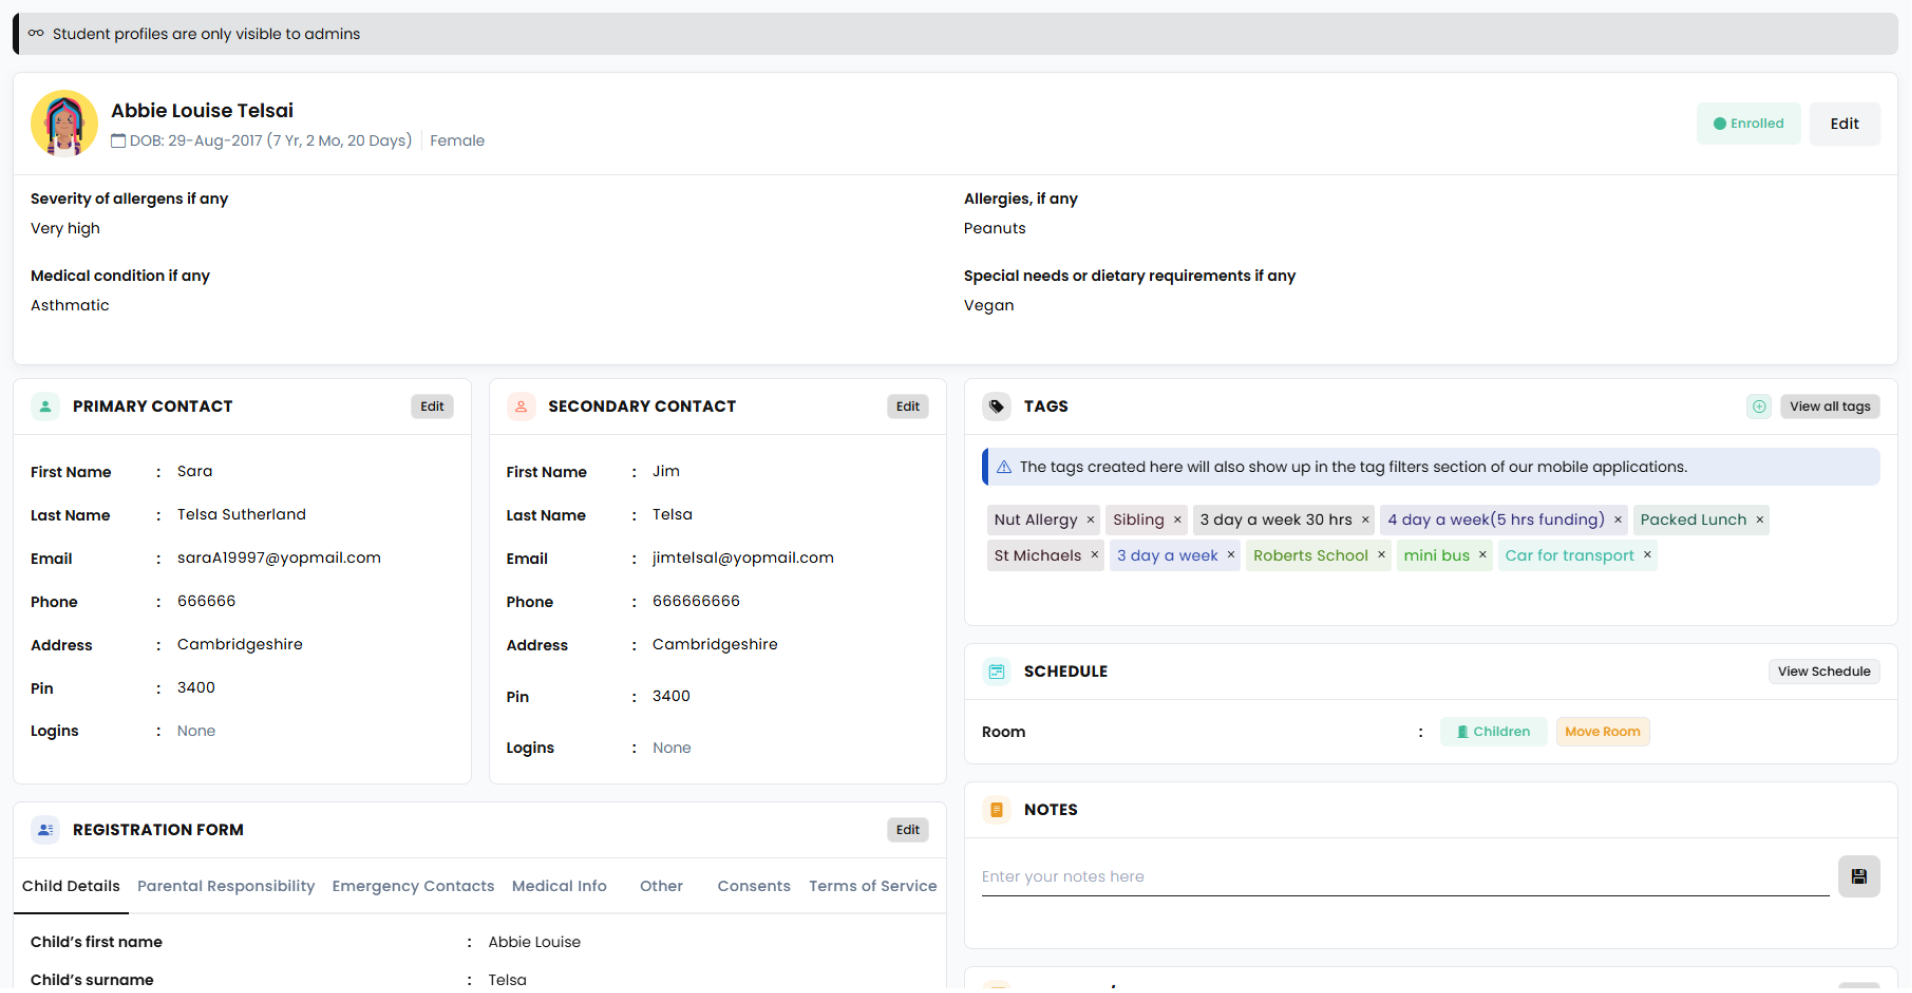Edit the Primary Contact details
The height and width of the screenshot is (993, 1912).
point(432,407)
